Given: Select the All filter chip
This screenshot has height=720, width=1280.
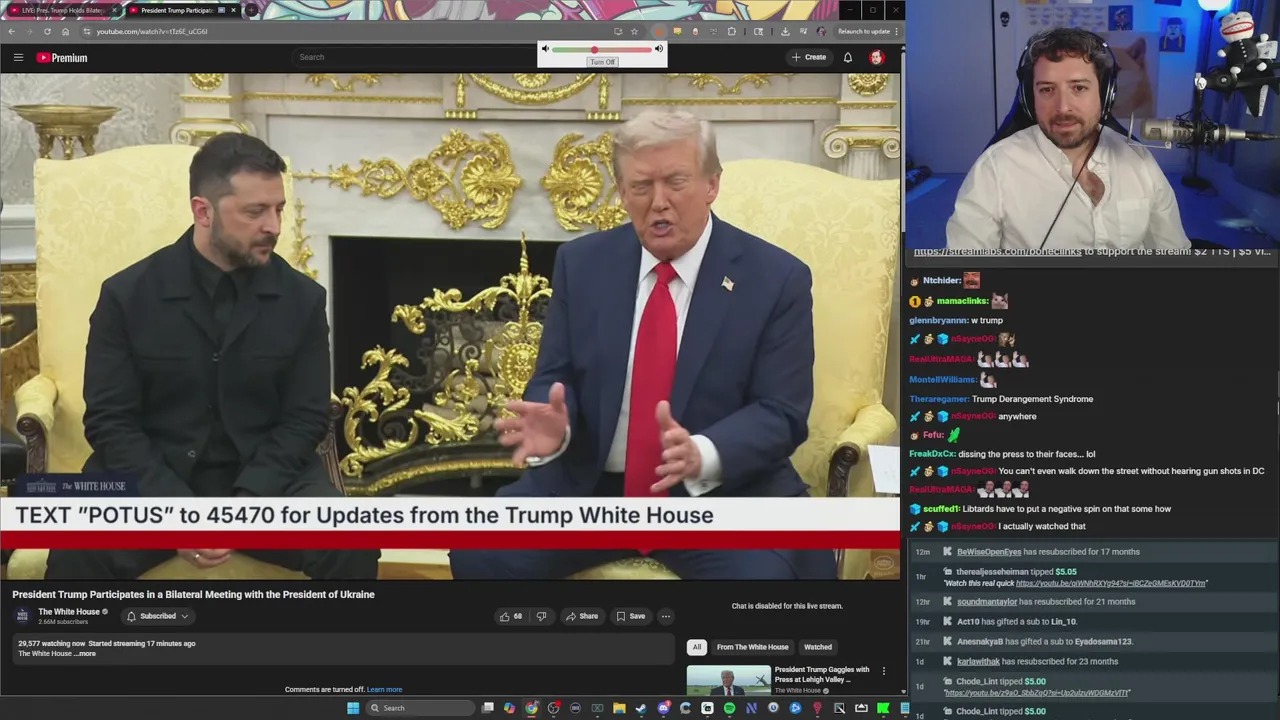Looking at the screenshot, I should (697, 647).
